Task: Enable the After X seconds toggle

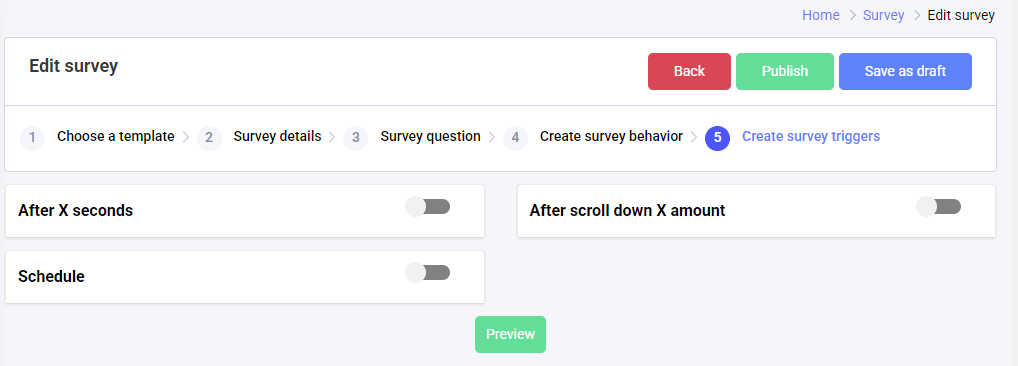Action: pyautogui.click(x=428, y=207)
